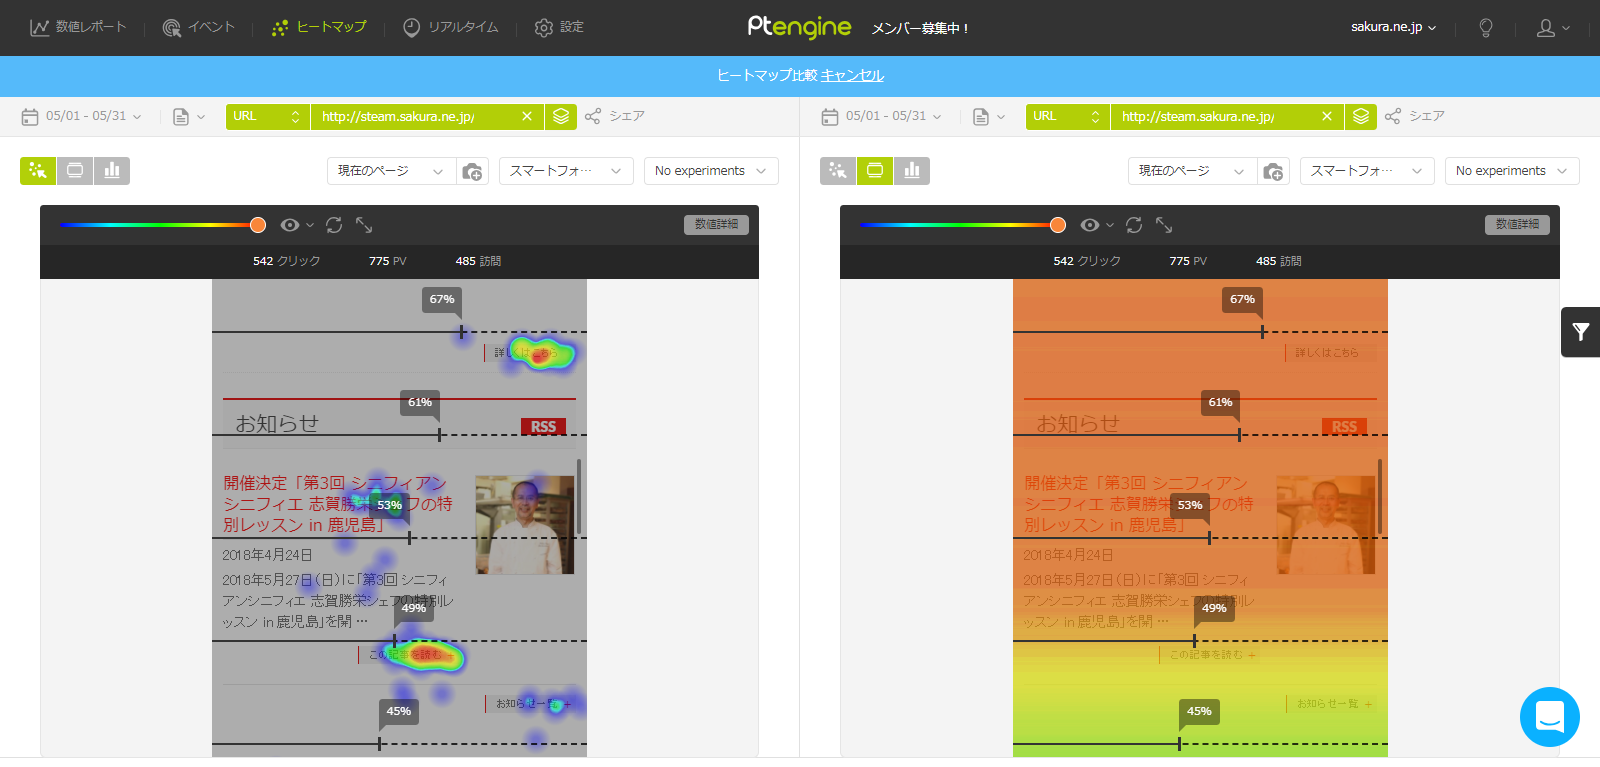Expand the right heatmap to fullscreen
The image size is (1600, 767).
(1164, 225)
